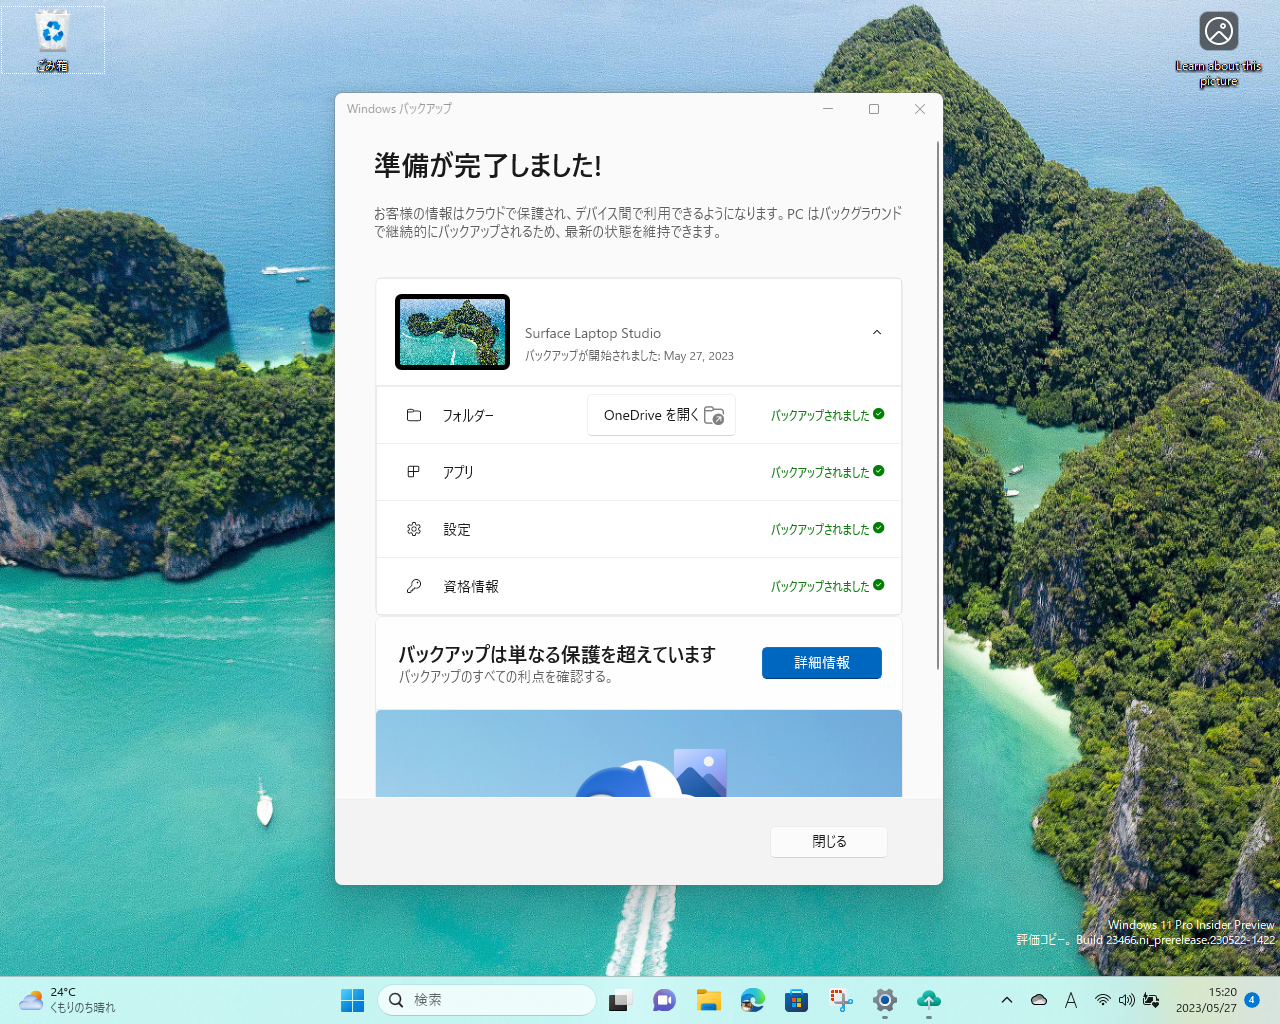Open the Wi-Fi status flyout
1280x1024 pixels.
[1102, 1000]
